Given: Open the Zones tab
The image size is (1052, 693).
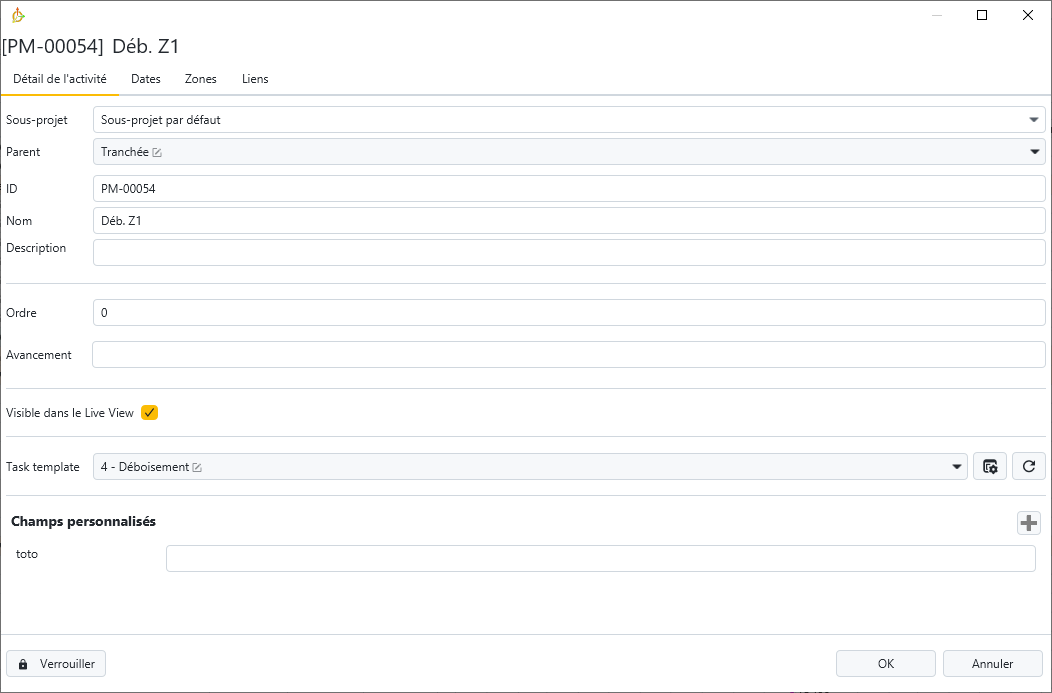Looking at the screenshot, I should coord(201,79).
